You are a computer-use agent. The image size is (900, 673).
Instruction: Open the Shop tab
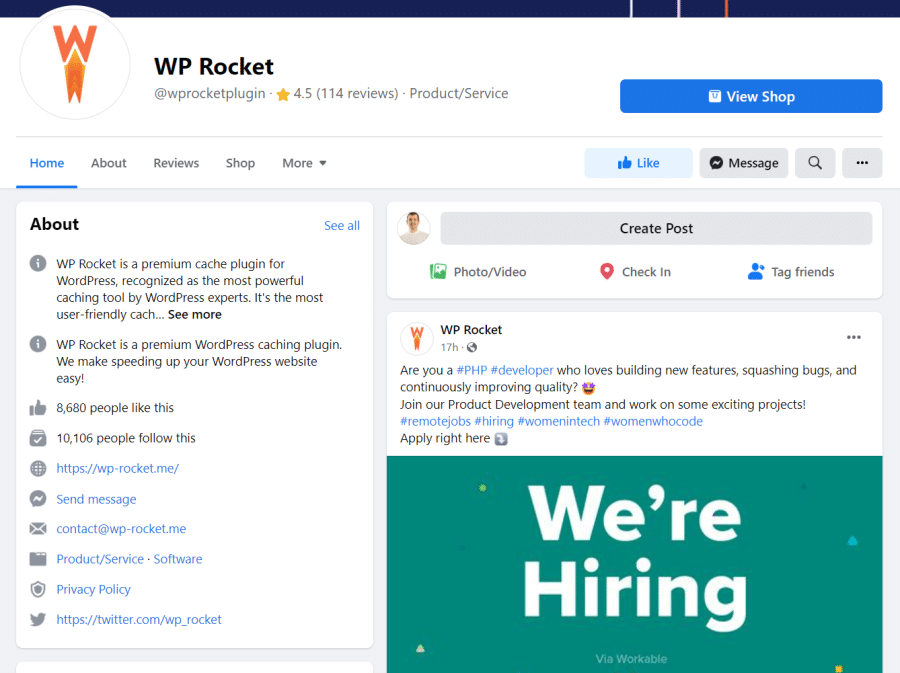click(x=240, y=163)
